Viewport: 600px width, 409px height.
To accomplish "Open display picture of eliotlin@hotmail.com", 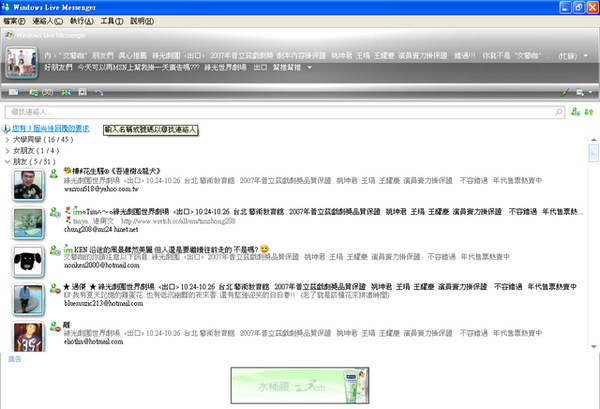I will 28,337.
